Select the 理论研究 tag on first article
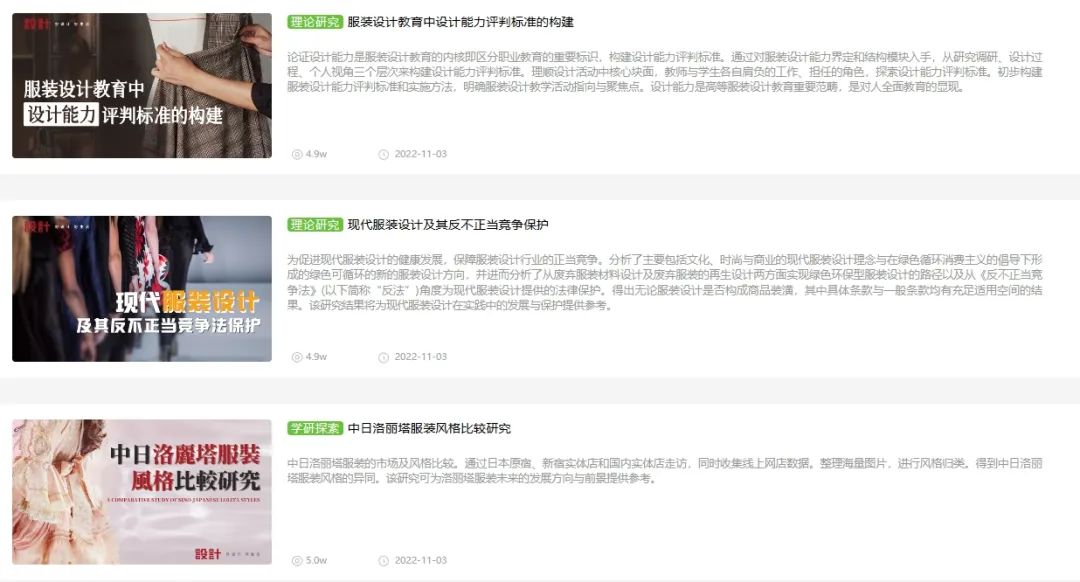 (x=315, y=22)
